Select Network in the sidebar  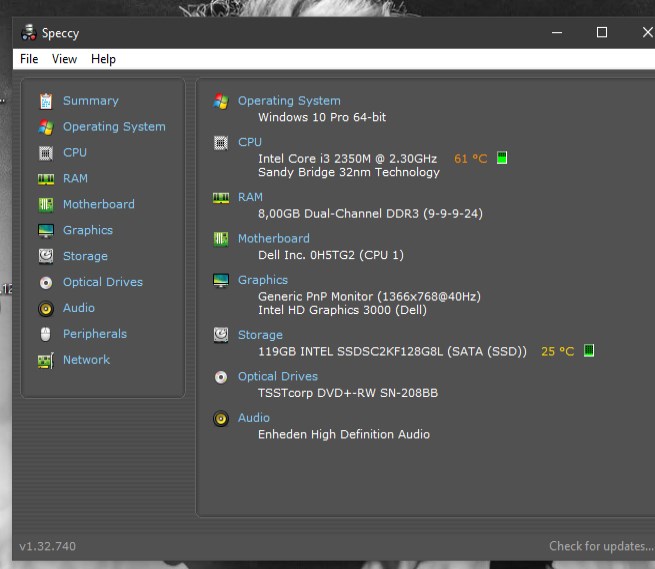click(x=86, y=360)
